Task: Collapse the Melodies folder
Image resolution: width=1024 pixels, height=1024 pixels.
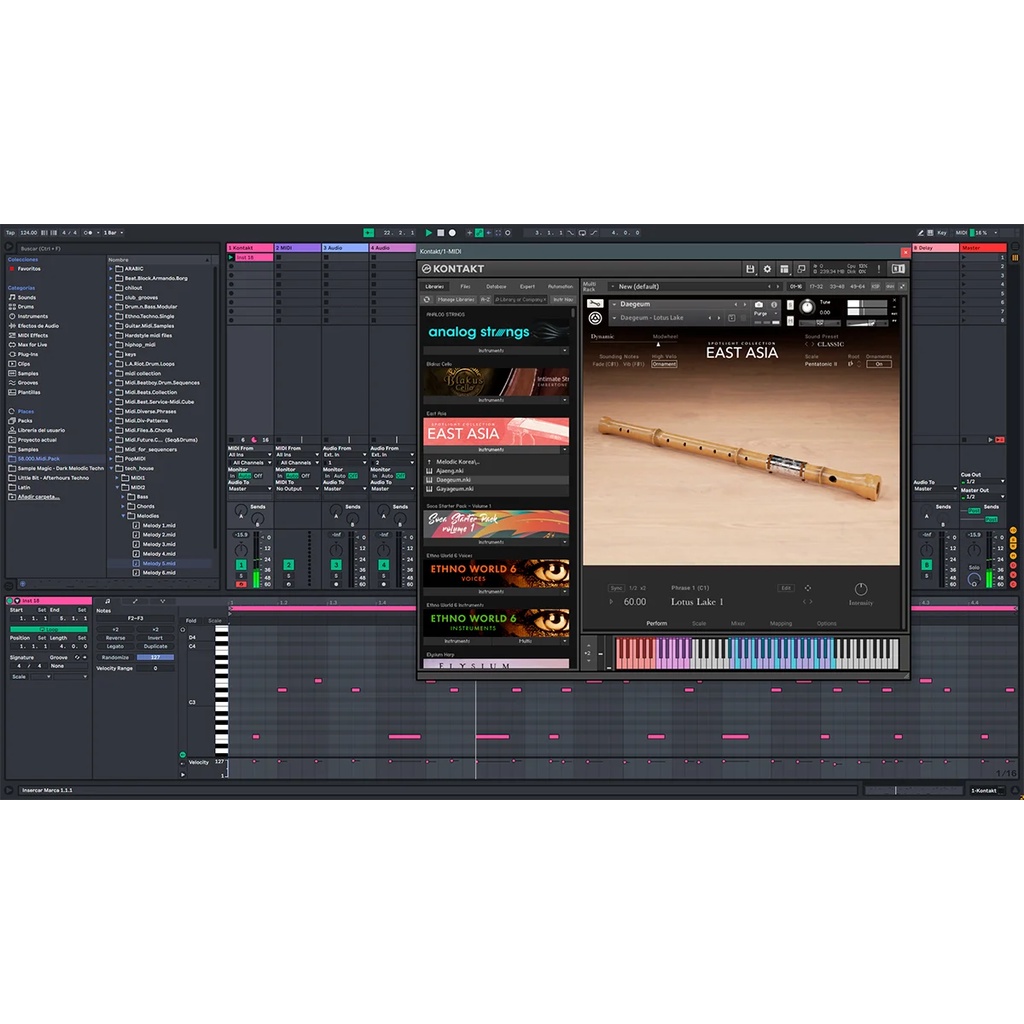Action: coord(123,516)
